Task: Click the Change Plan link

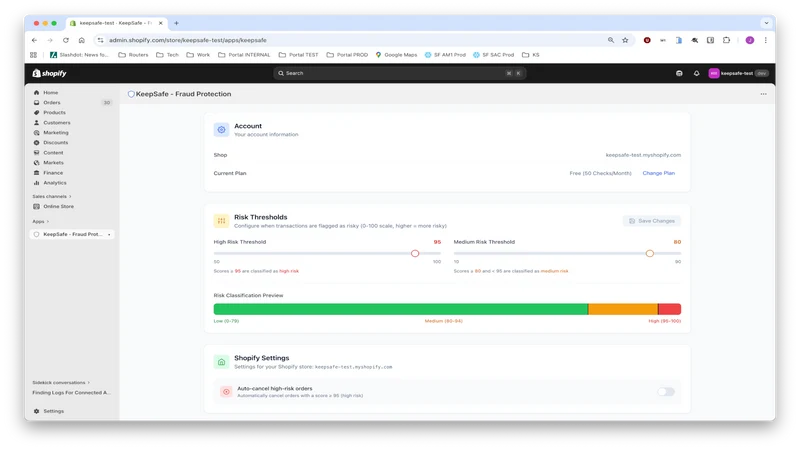Action: [x=658, y=173]
